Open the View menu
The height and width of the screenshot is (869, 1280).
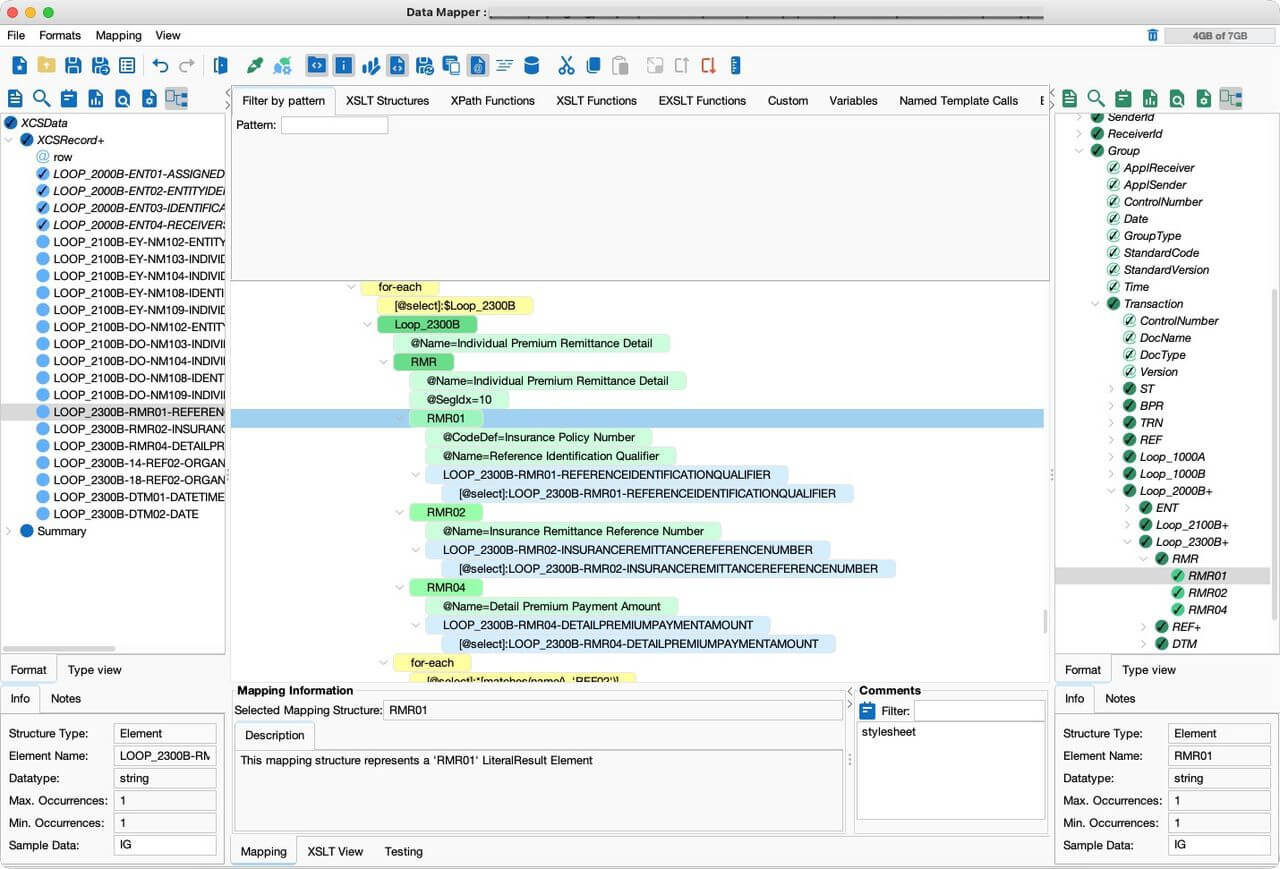[168, 35]
